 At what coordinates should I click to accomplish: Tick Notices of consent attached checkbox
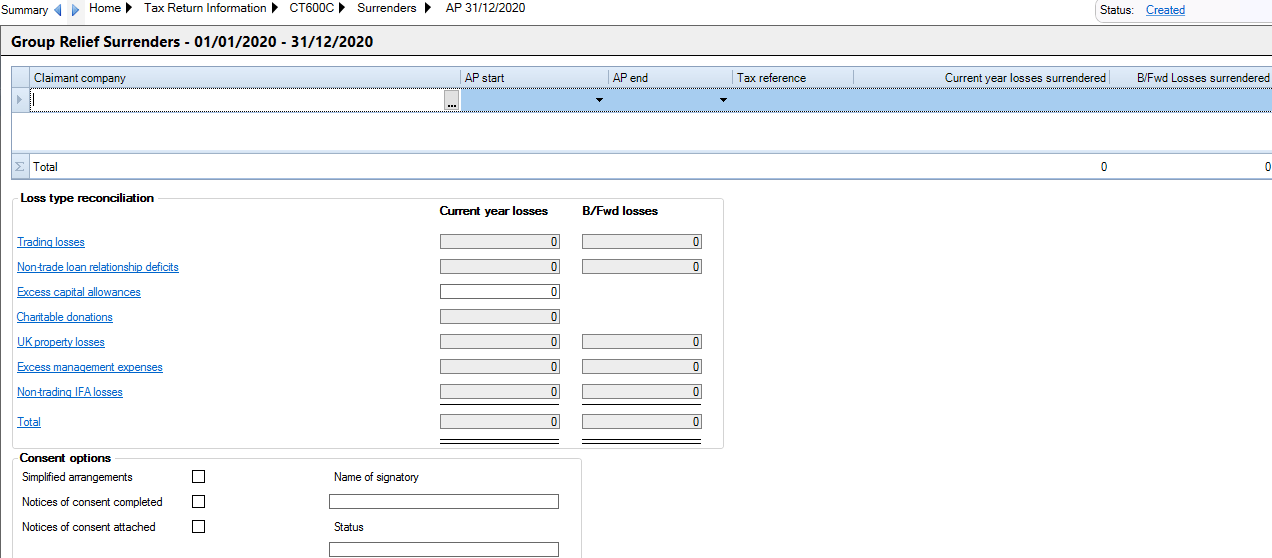tap(198, 527)
